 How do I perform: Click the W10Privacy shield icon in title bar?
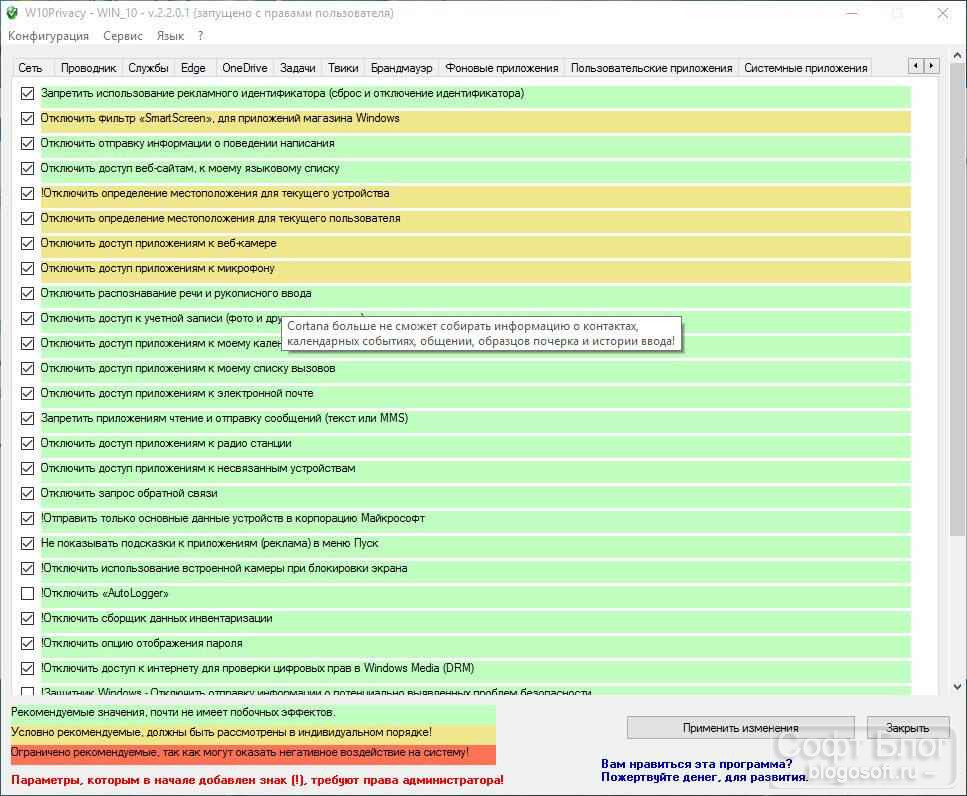pos(12,13)
